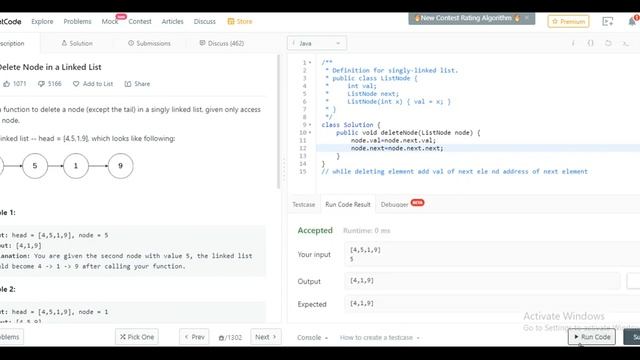
Task: Open Discuss in the top navigation
Action: [x=204, y=22]
